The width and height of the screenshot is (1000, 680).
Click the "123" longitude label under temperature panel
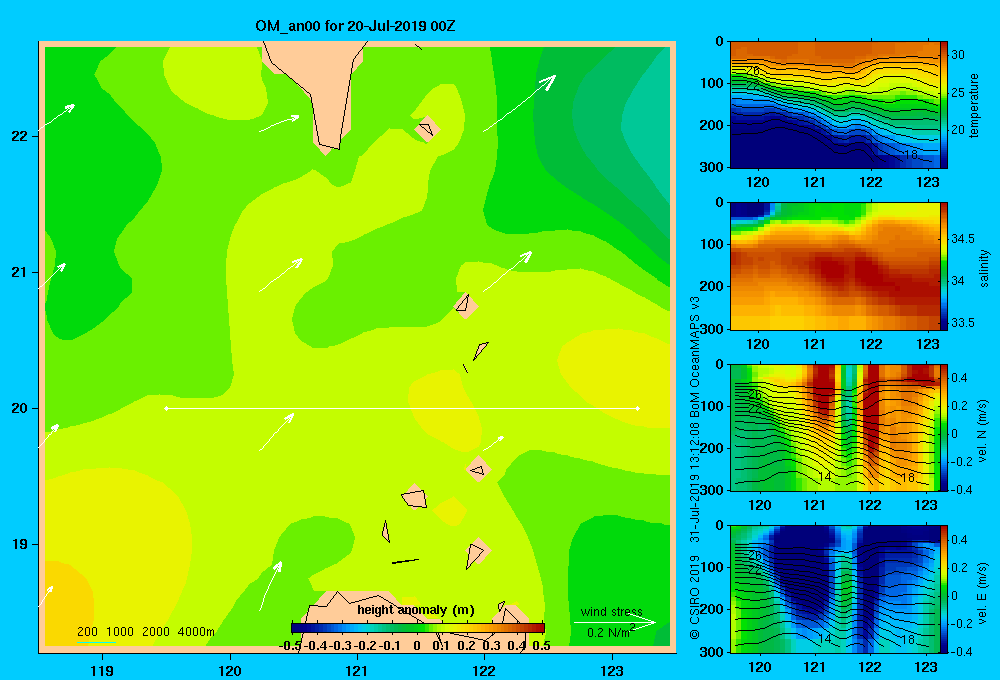928,182
